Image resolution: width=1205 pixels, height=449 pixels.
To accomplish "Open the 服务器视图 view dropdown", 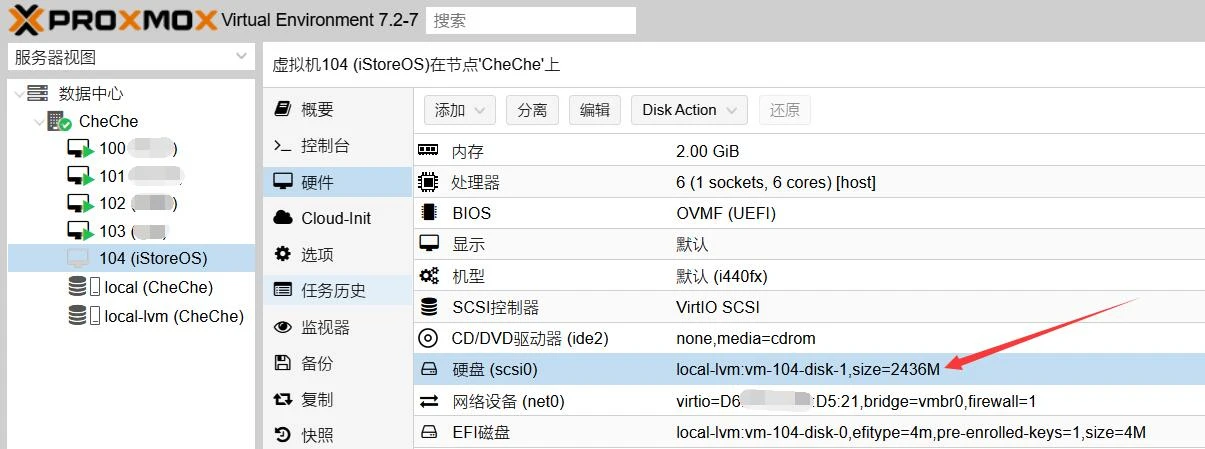I will (x=130, y=57).
